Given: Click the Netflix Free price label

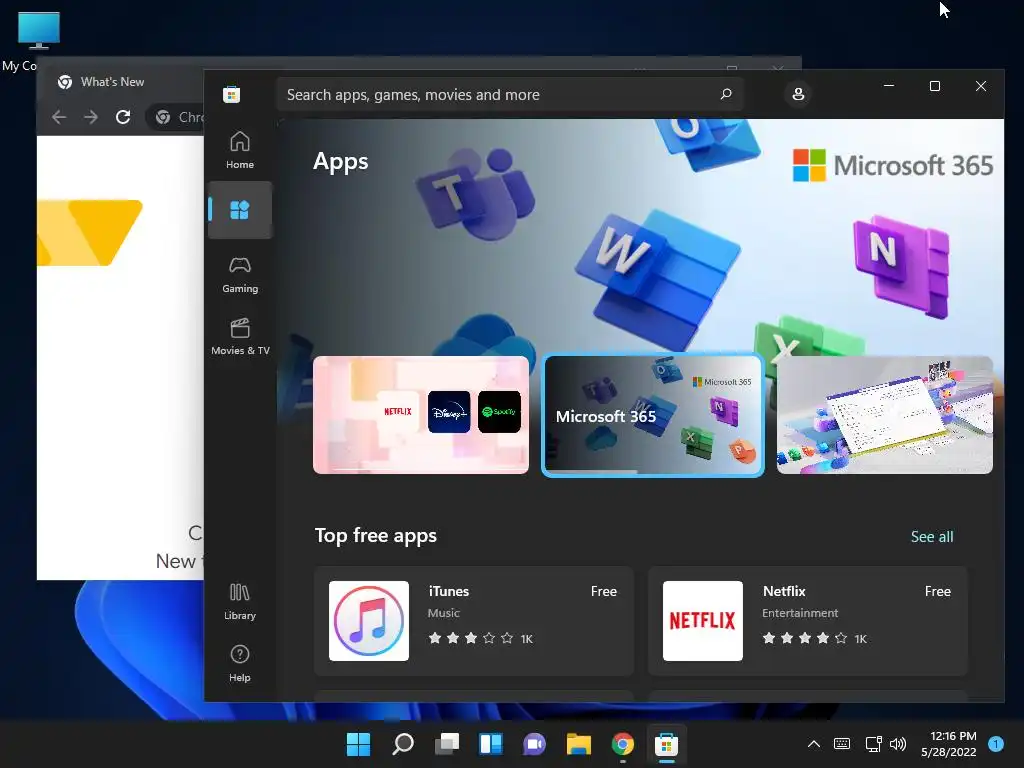Looking at the screenshot, I should tap(937, 591).
